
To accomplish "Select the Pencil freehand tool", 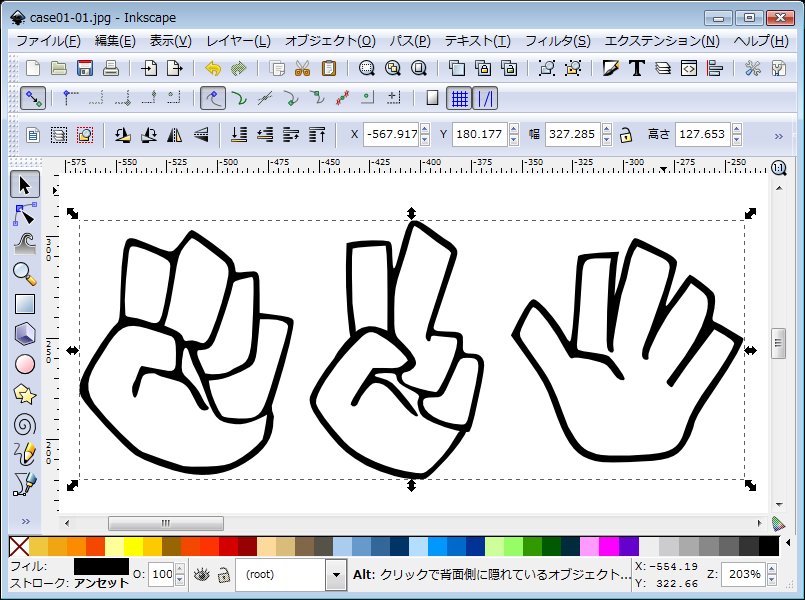I will (25, 454).
